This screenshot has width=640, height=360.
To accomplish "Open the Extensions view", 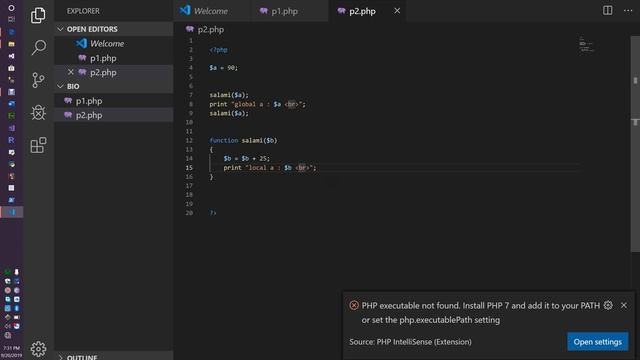I will click(x=38, y=145).
